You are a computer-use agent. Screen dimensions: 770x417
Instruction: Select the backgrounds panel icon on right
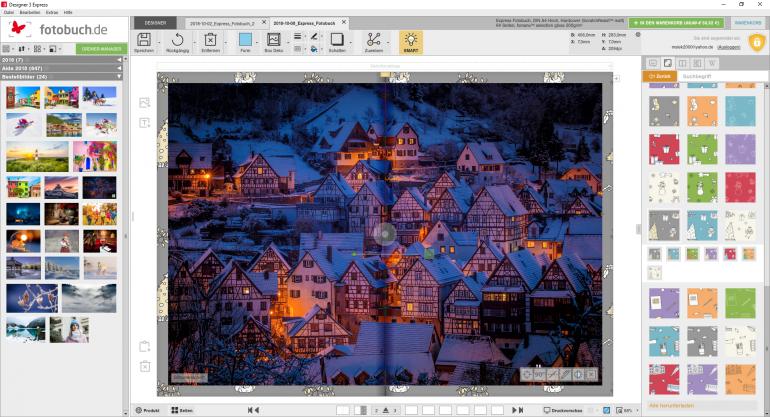tap(667, 63)
